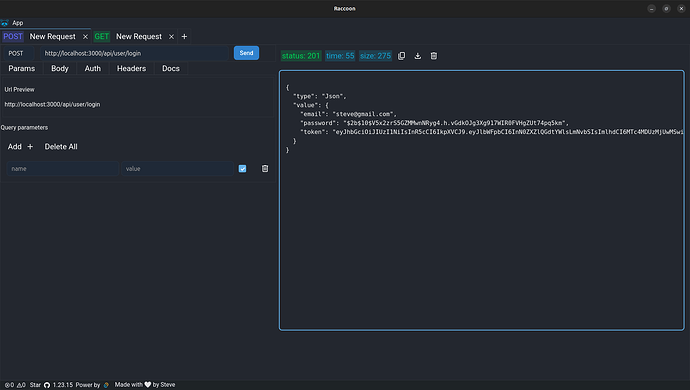Click the "type": "Json" line

point(320,96)
